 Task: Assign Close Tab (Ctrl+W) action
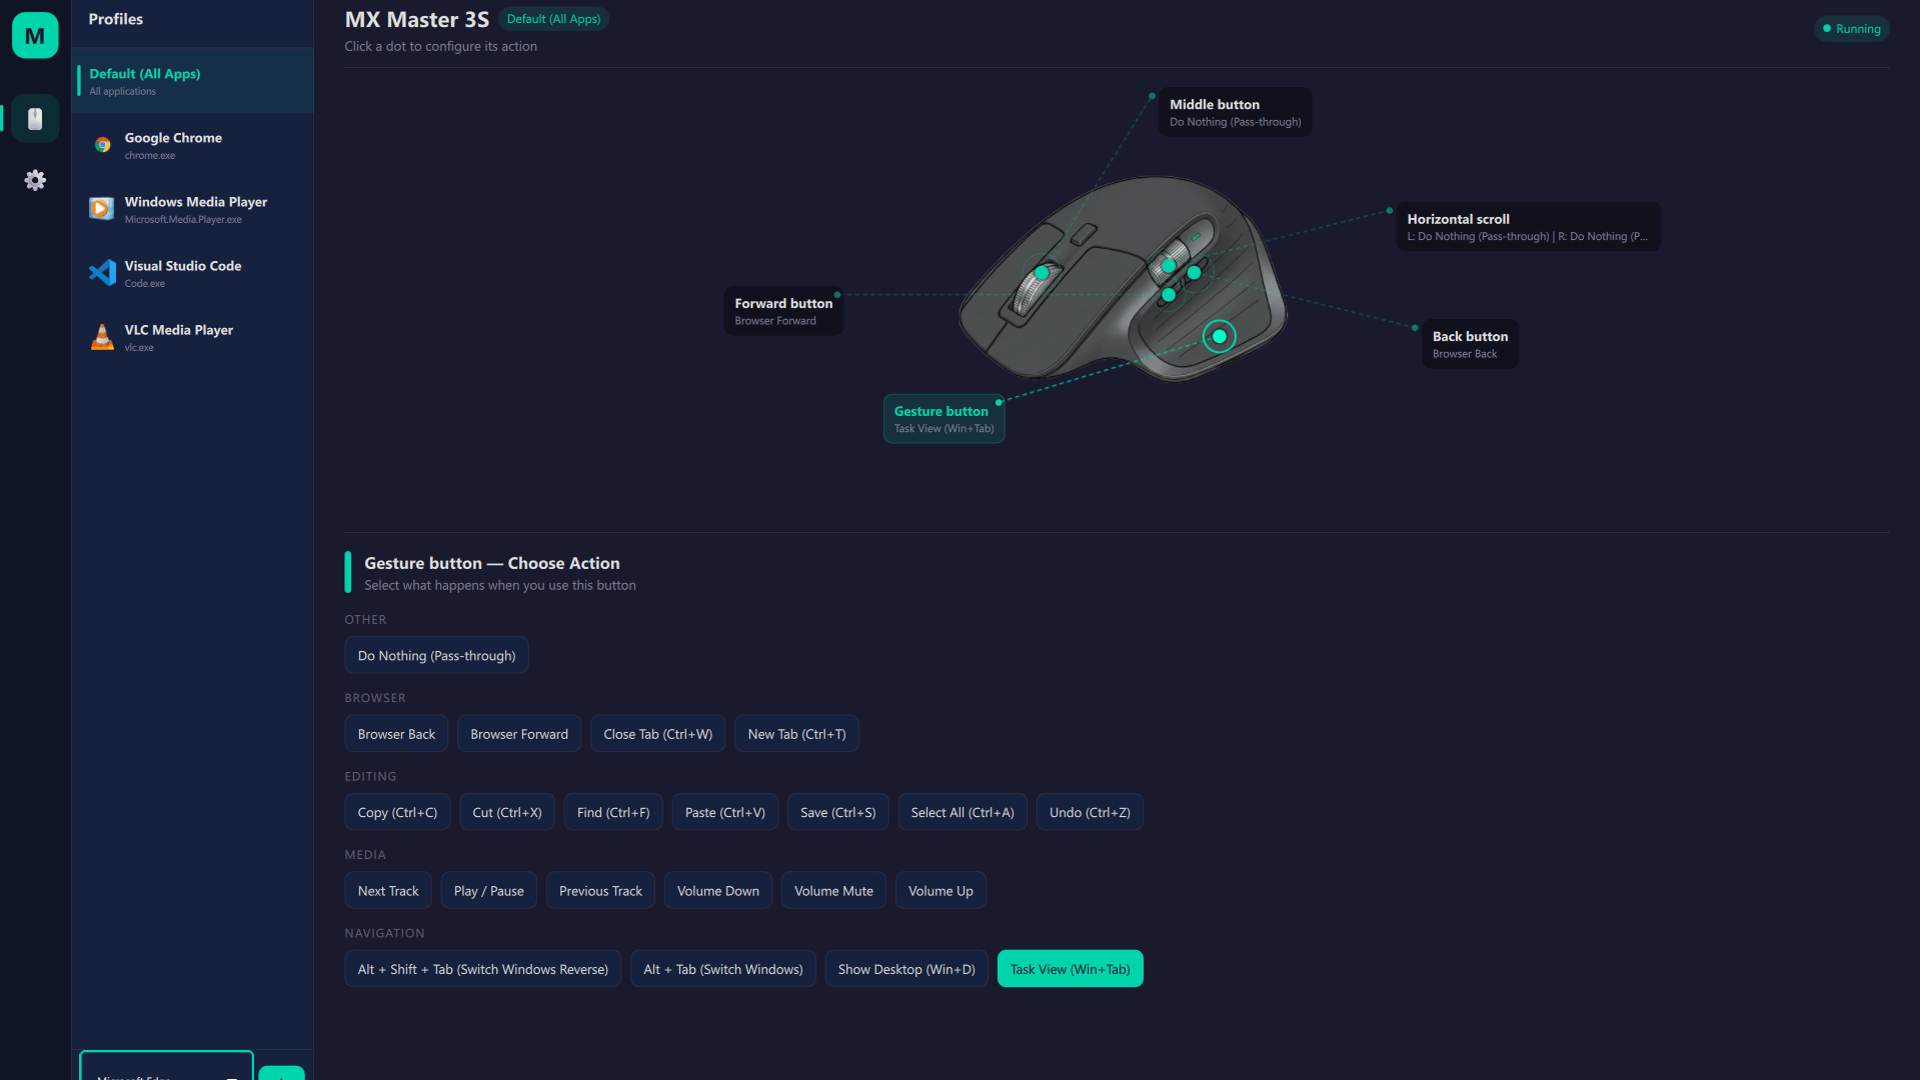pyautogui.click(x=657, y=734)
